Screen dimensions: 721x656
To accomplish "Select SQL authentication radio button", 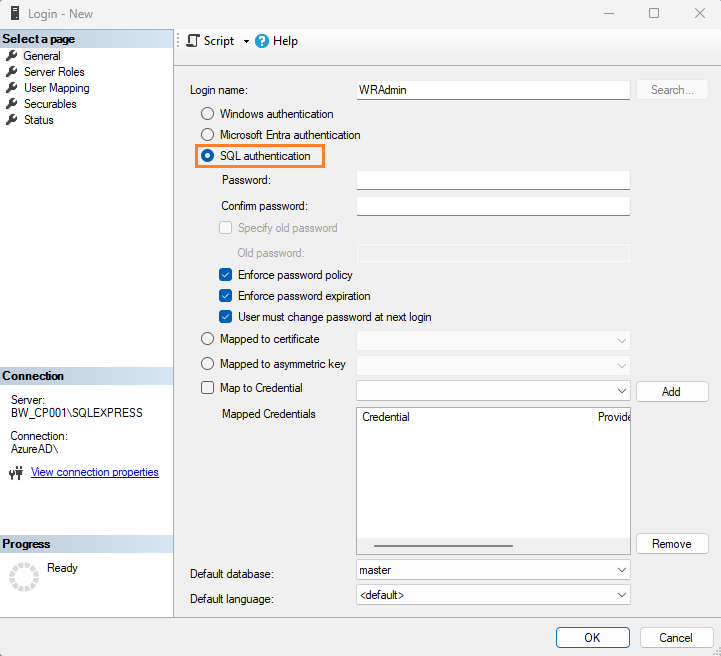I will click(x=207, y=156).
